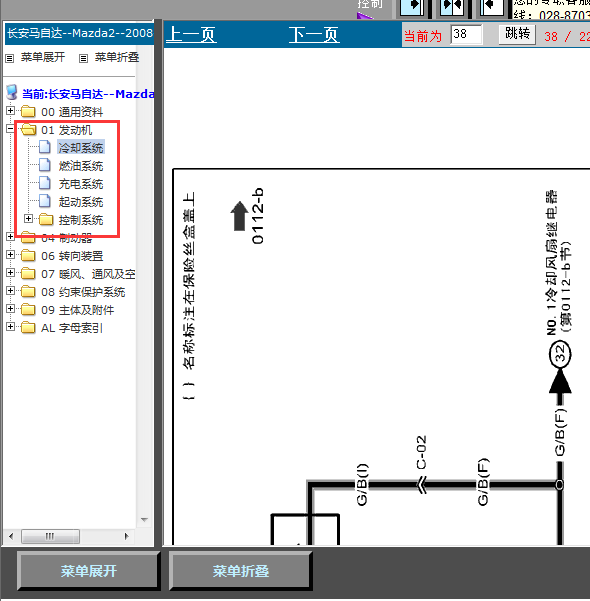Select the 01 发动机 tree label
The width and height of the screenshot is (590, 601).
click(x=67, y=130)
